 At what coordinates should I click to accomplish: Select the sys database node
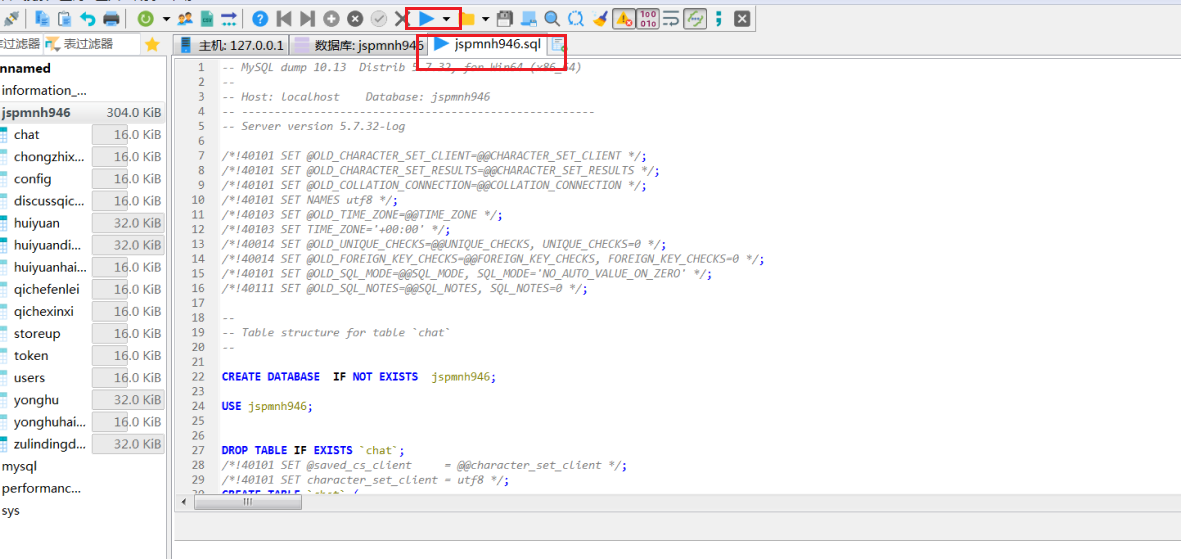click(11, 510)
